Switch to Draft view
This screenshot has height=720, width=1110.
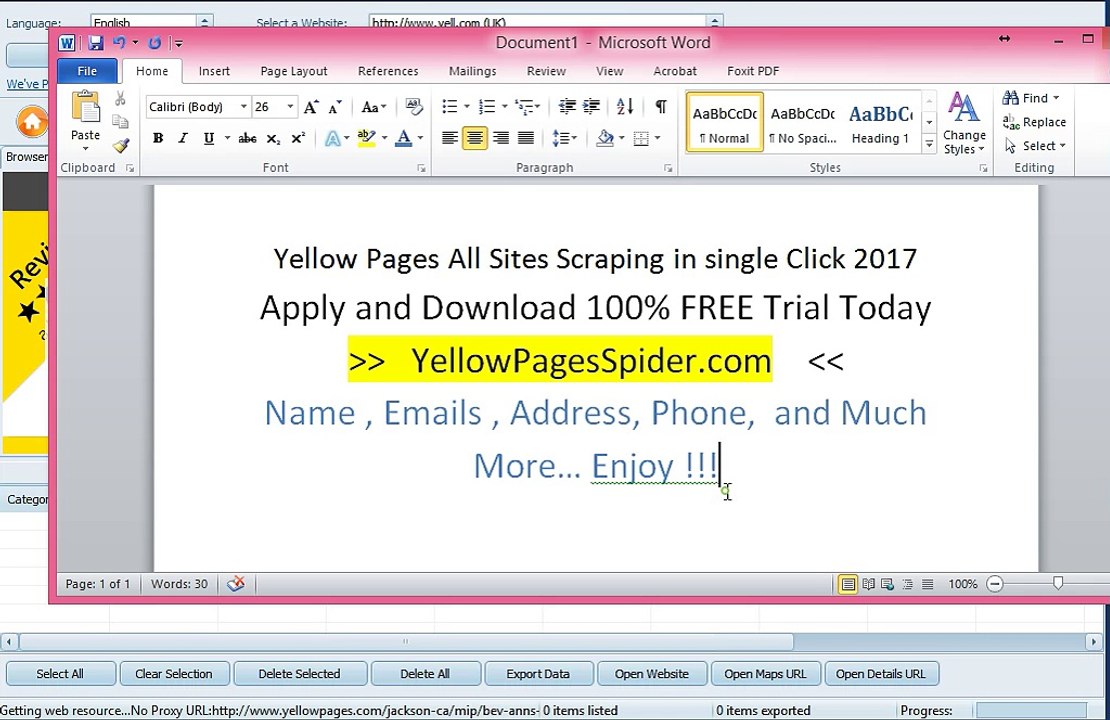927,584
